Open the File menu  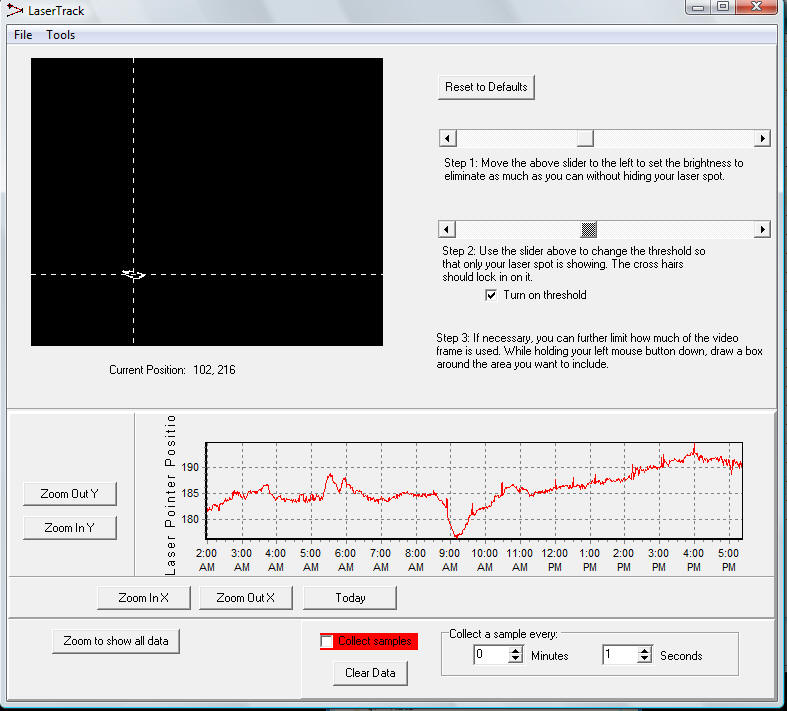tap(23, 35)
